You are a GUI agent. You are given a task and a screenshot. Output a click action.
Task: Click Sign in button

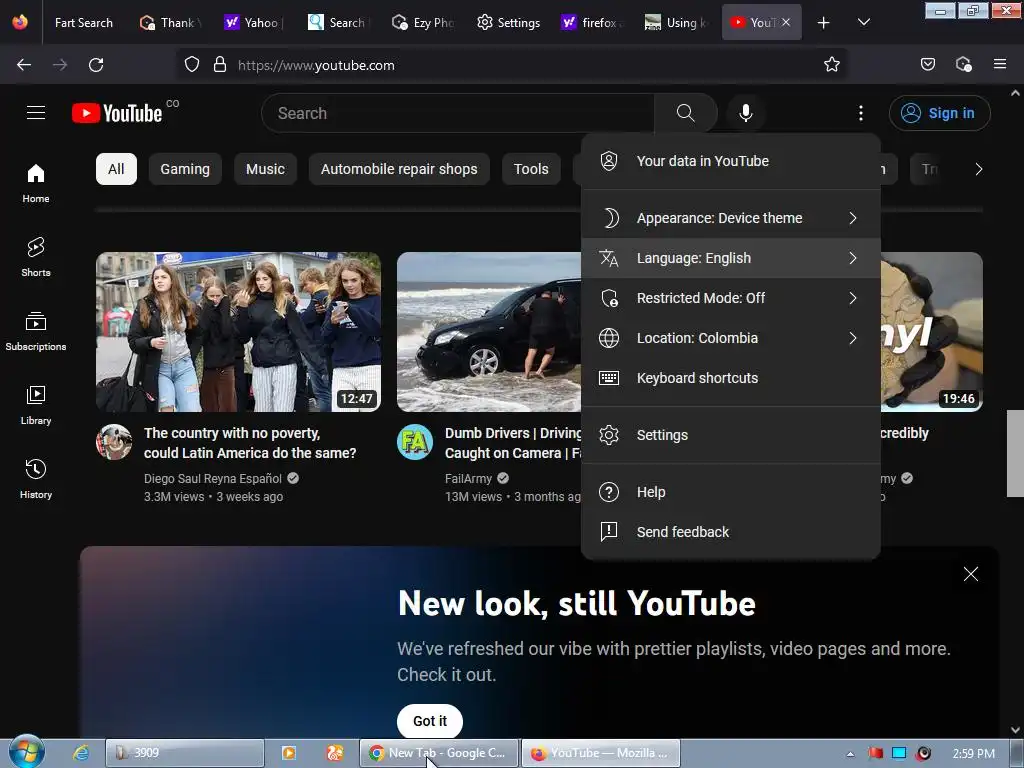(x=939, y=113)
